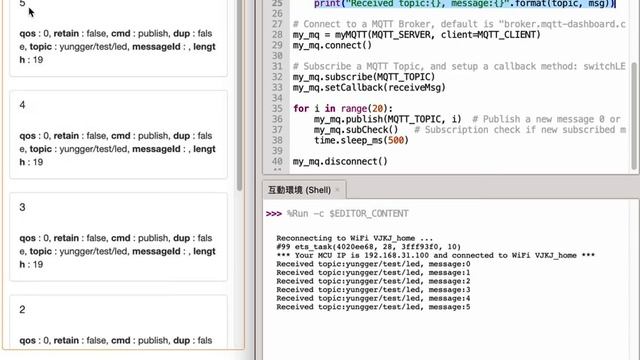Click shell output ending "message:3"
Screen dimensions: 640x360
pos(373,289)
